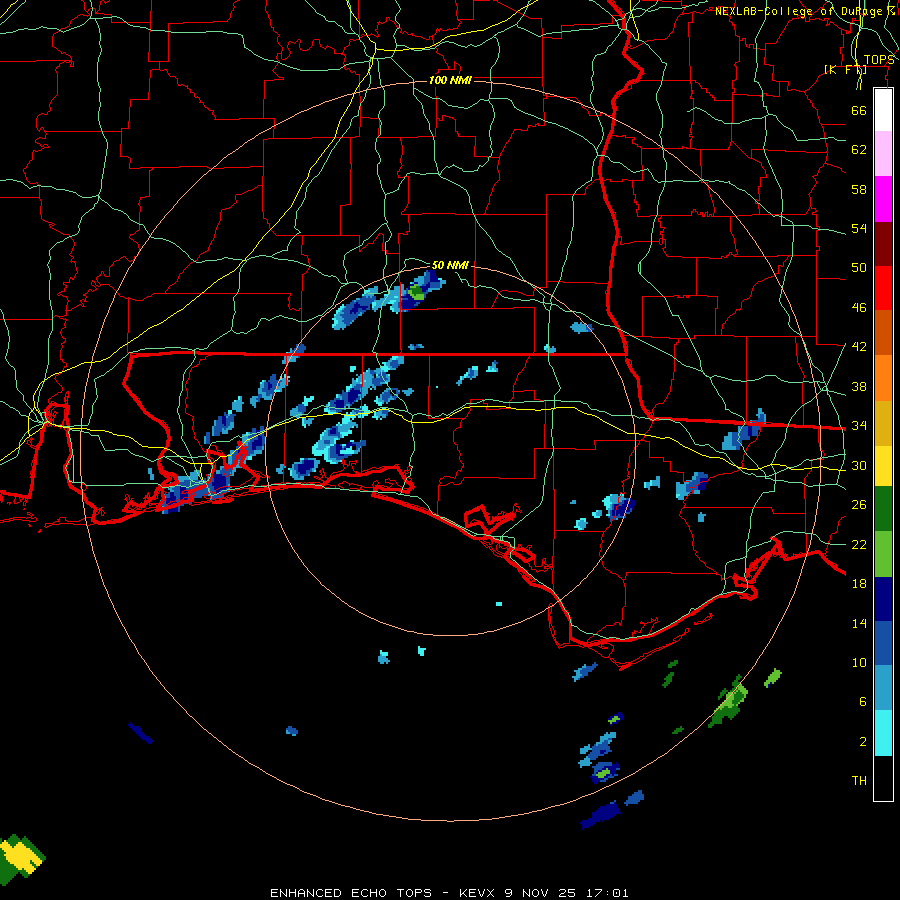Select the medium blue 10-14 kft legend swatch
Image resolution: width=900 pixels, height=900 pixels.
(883, 643)
